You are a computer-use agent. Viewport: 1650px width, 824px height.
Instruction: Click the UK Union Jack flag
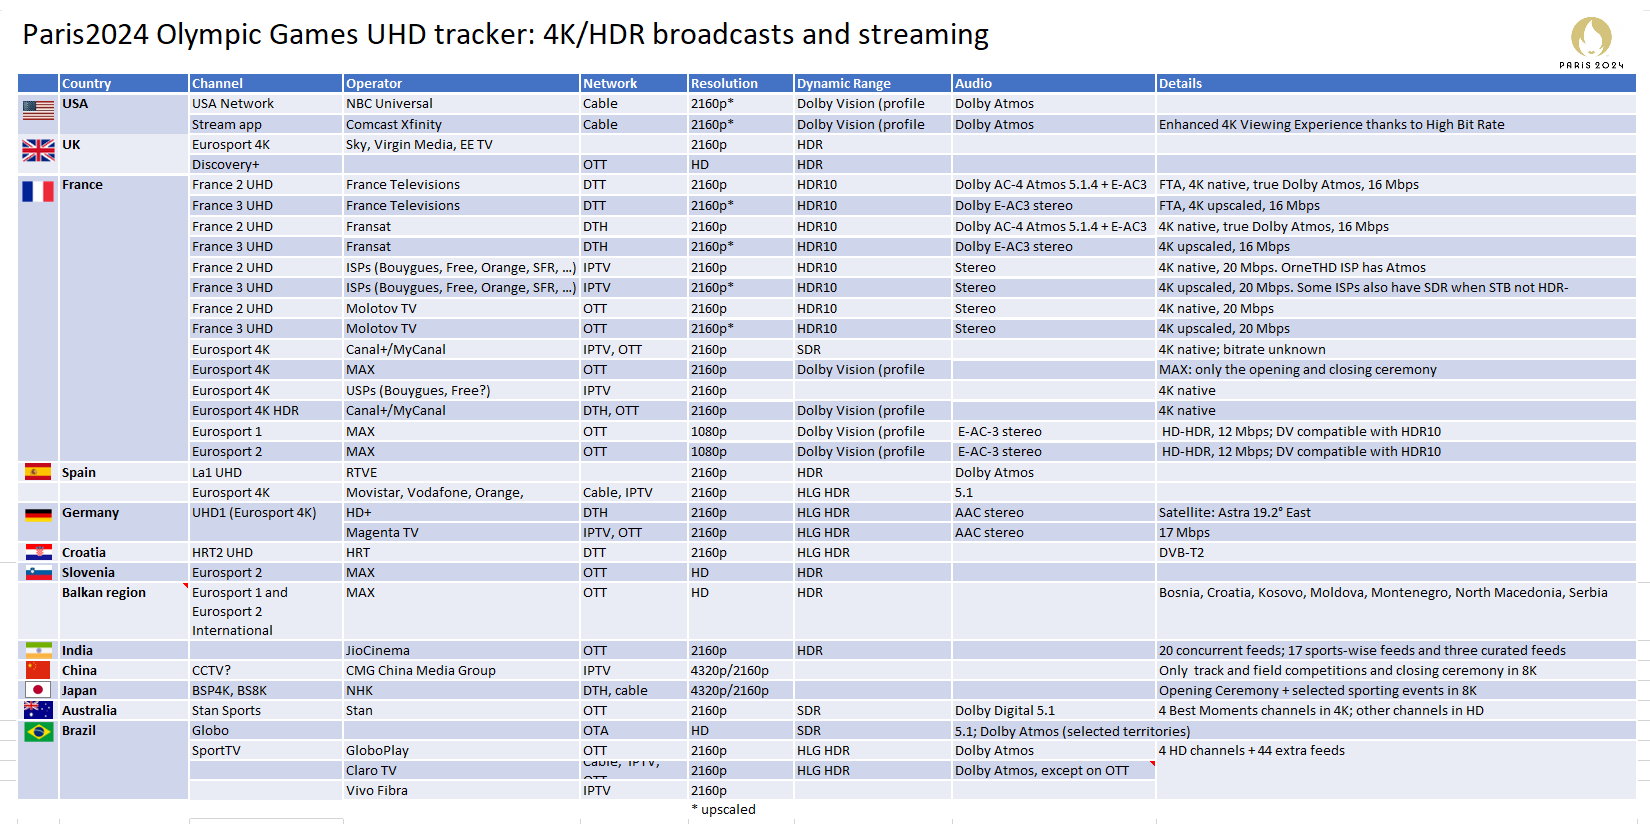tap(38, 150)
